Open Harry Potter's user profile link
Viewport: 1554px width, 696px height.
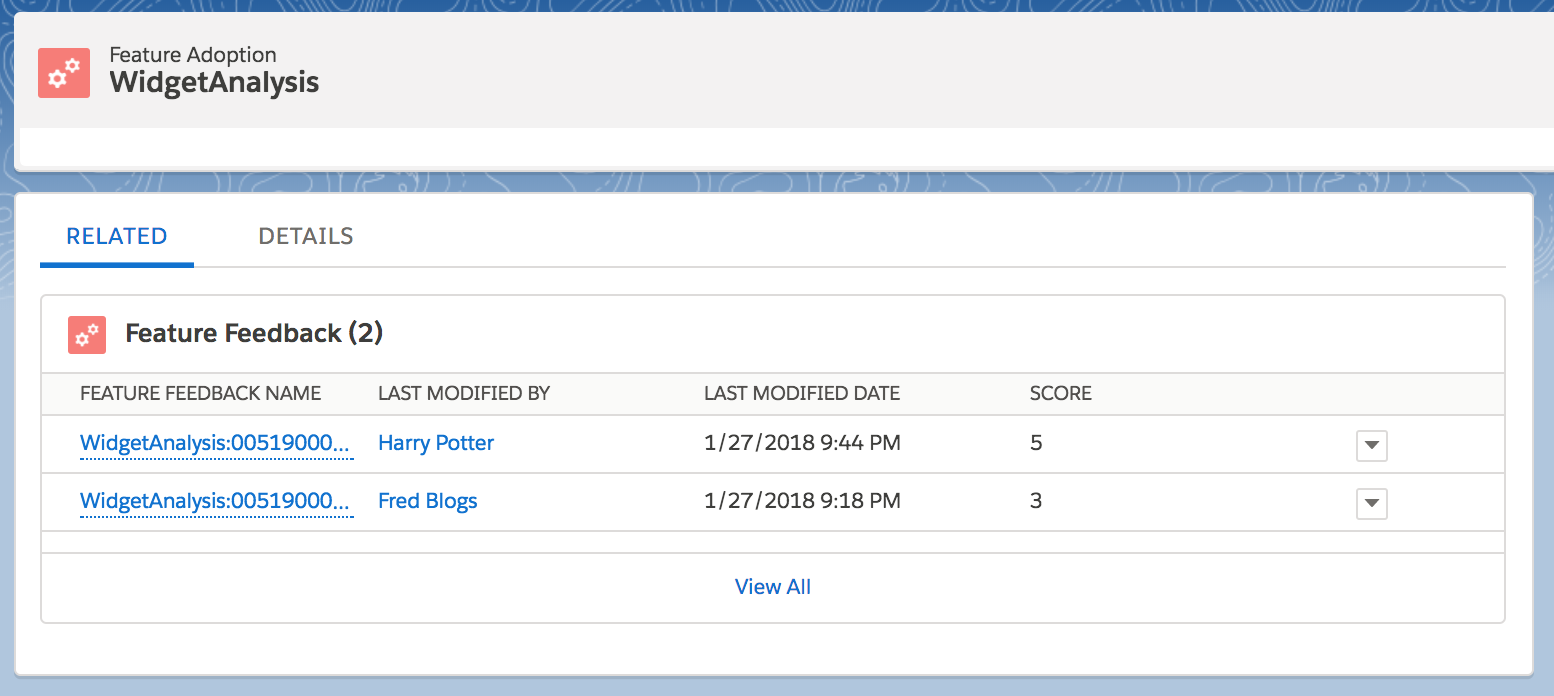point(436,443)
